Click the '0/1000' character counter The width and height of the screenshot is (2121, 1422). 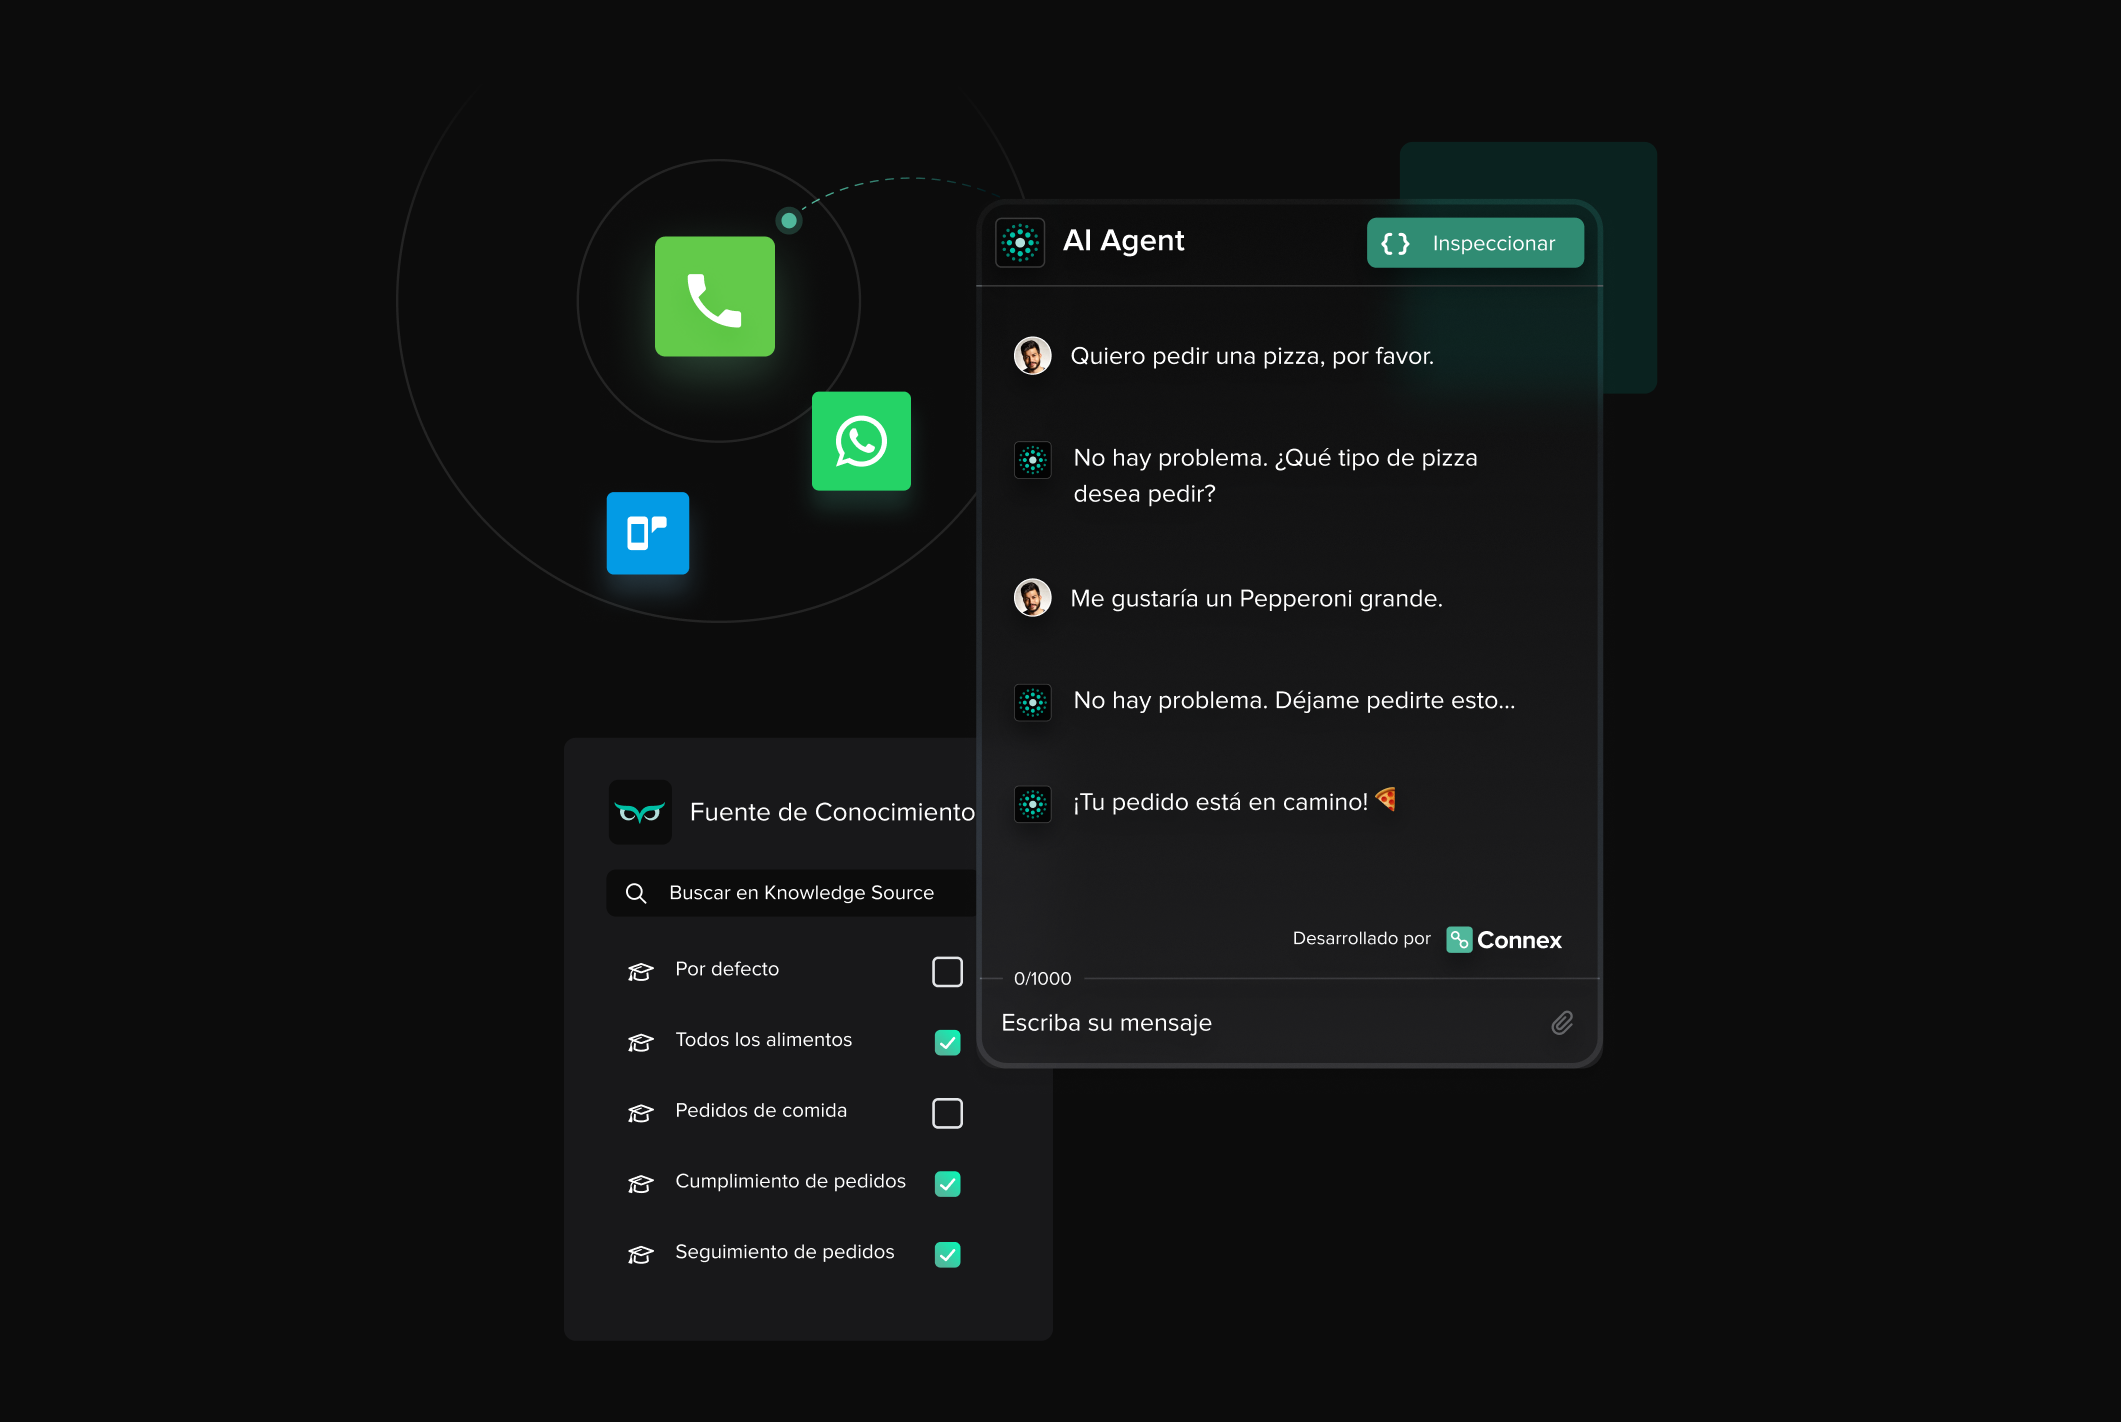[1042, 978]
